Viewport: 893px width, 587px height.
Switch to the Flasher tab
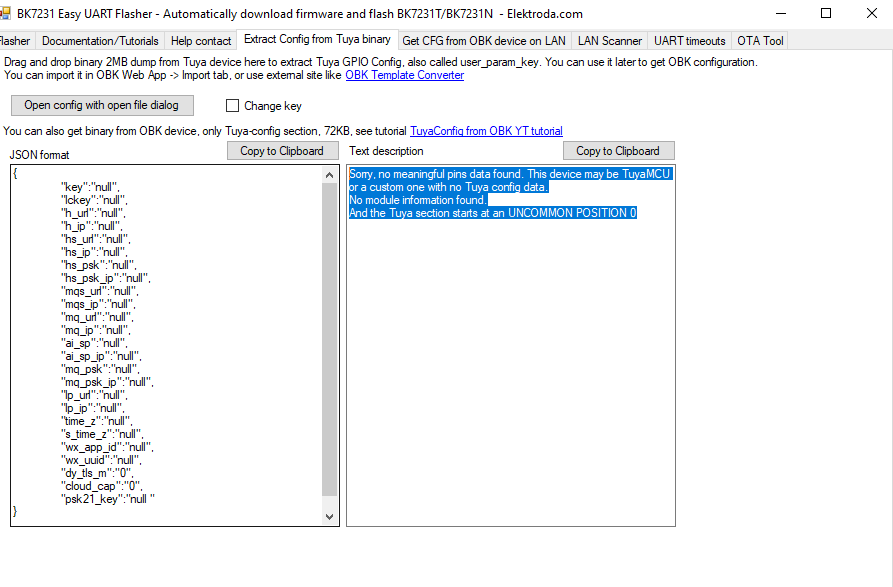point(15,41)
